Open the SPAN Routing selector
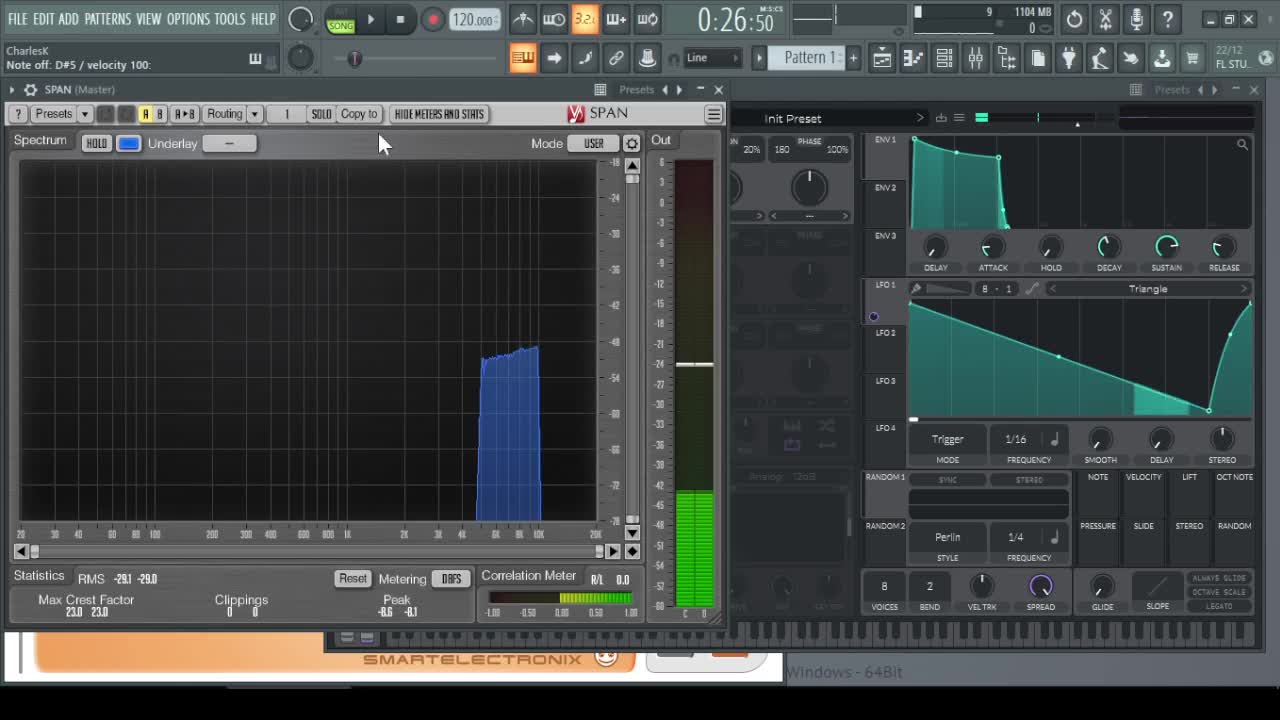This screenshot has height=720, width=1280. point(224,114)
